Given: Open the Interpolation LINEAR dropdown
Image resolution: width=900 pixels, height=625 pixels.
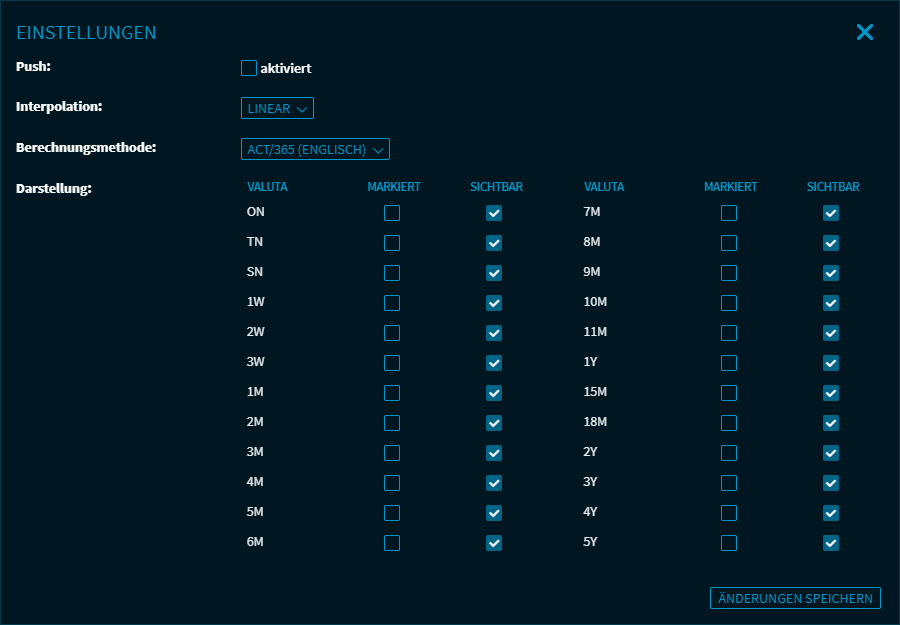Looking at the screenshot, I should coord(277,108).
